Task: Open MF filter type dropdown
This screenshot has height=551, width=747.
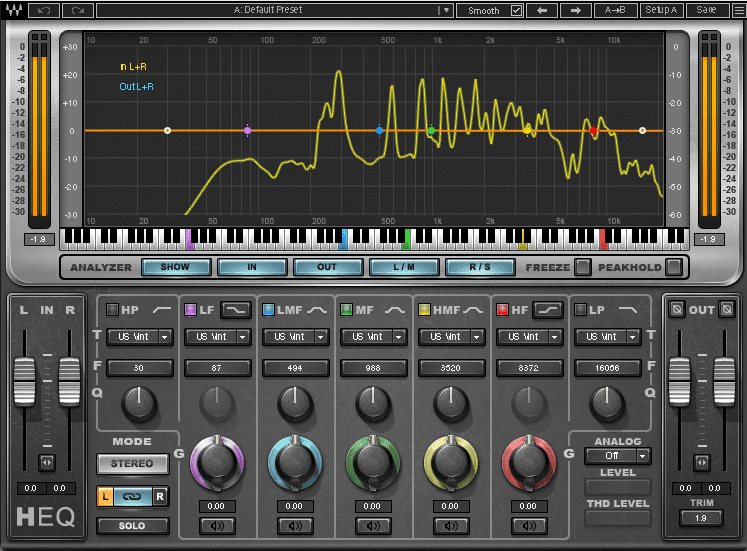Action: click(x=399, y=337)
